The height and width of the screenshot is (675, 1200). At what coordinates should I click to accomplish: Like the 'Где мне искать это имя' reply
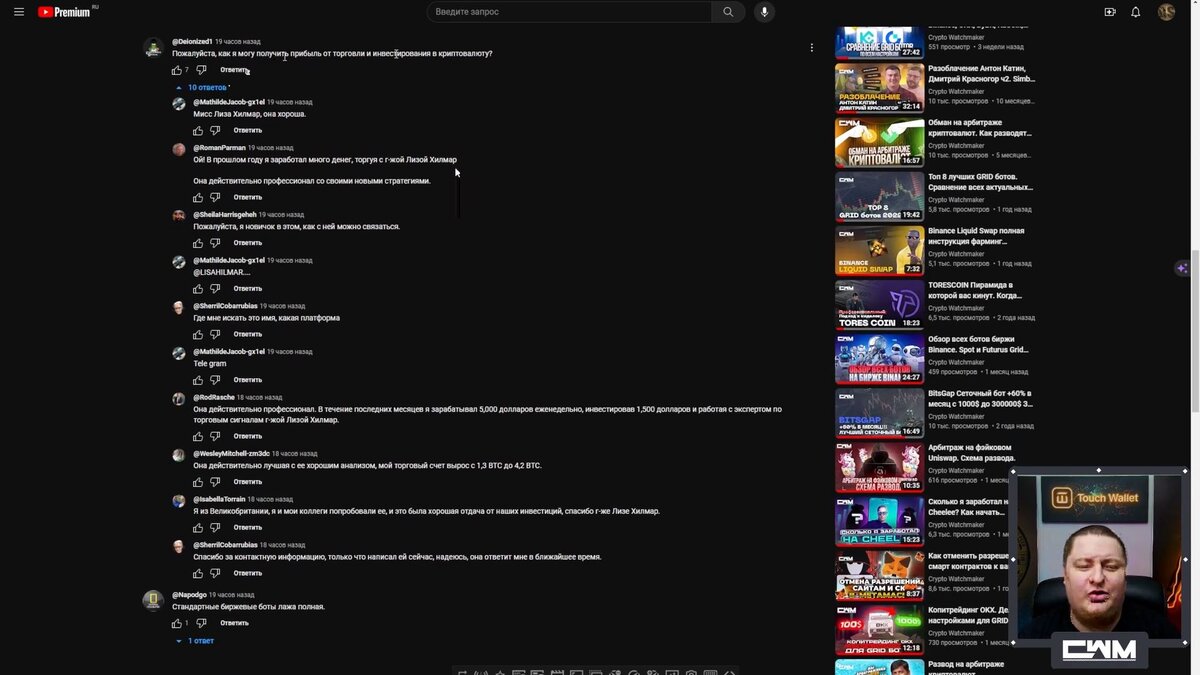(x=198, y=334)
